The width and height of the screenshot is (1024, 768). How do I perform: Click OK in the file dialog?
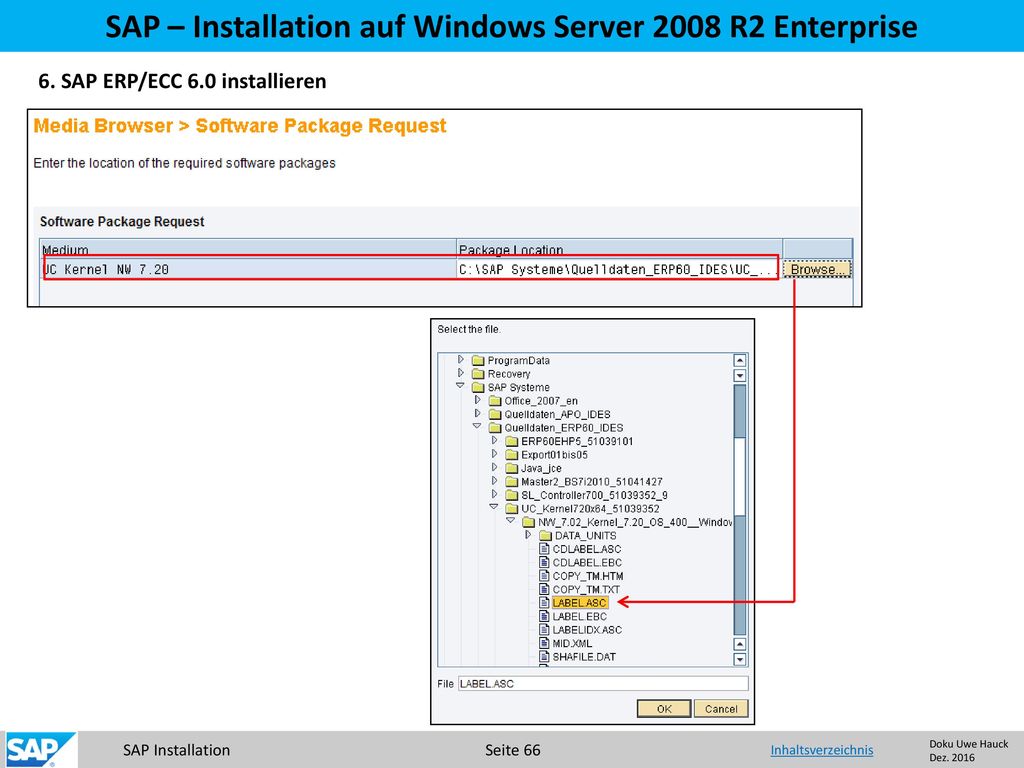(664, 709)
